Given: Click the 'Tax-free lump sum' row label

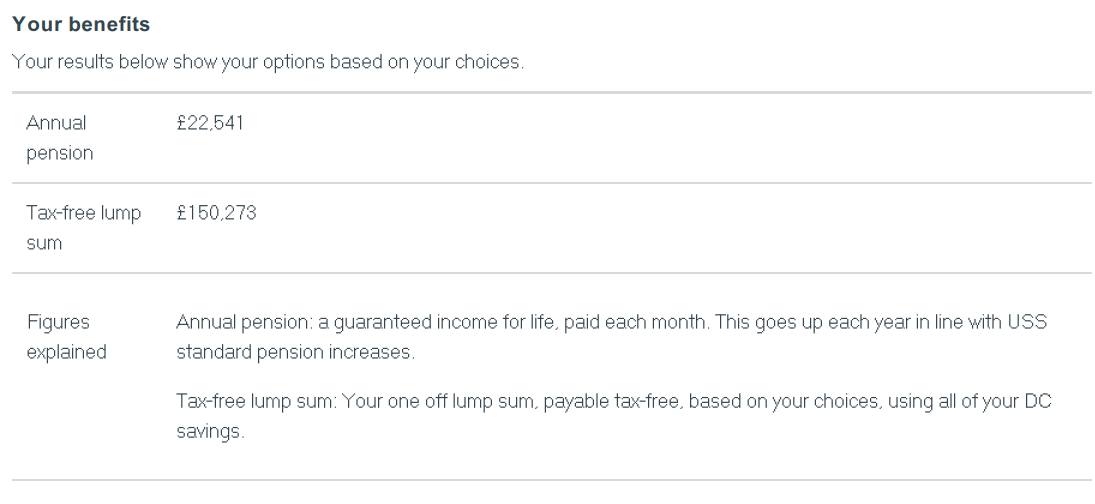Looking at the screenshot, I should coord(84,228).
